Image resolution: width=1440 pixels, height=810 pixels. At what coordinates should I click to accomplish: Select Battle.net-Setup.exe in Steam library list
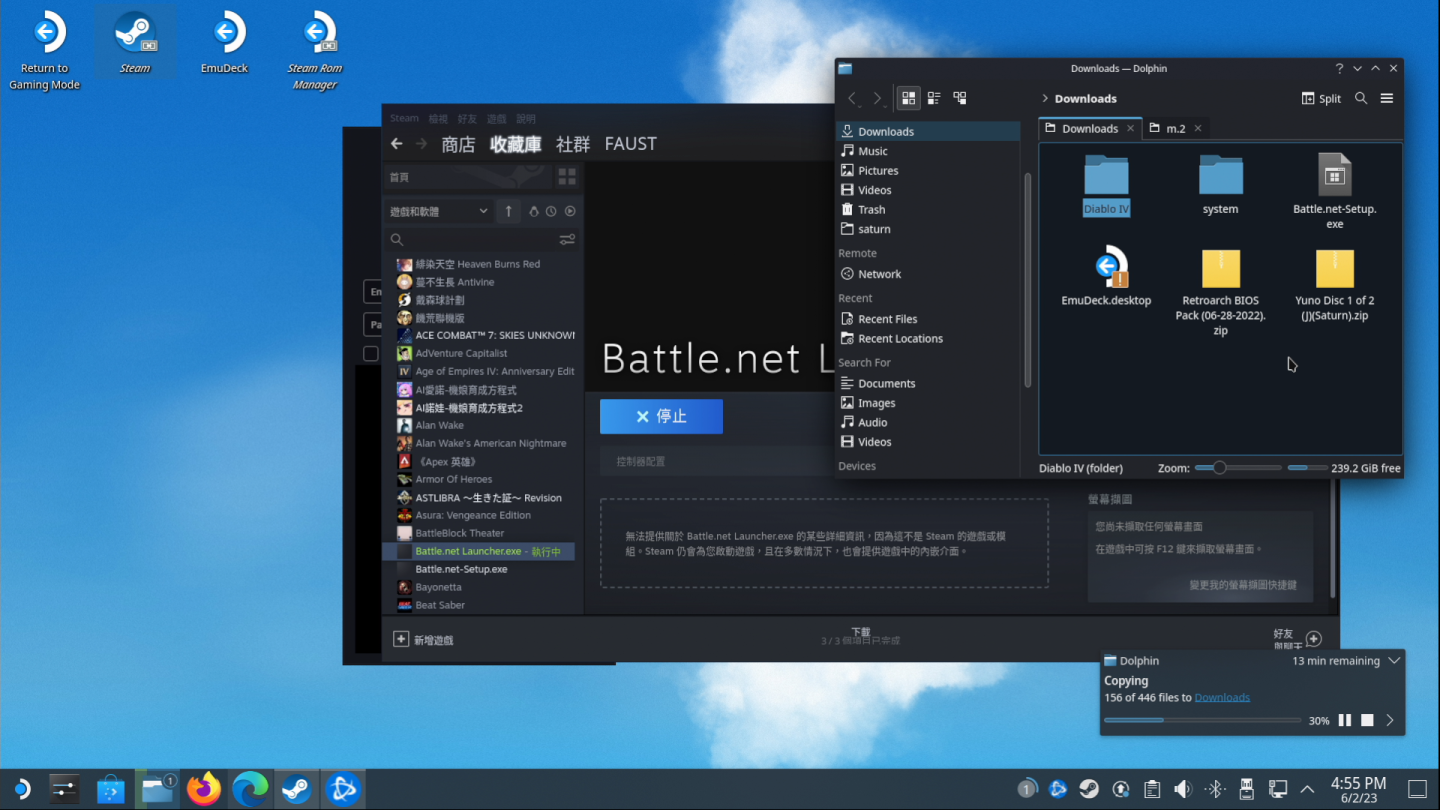point(479,569)
